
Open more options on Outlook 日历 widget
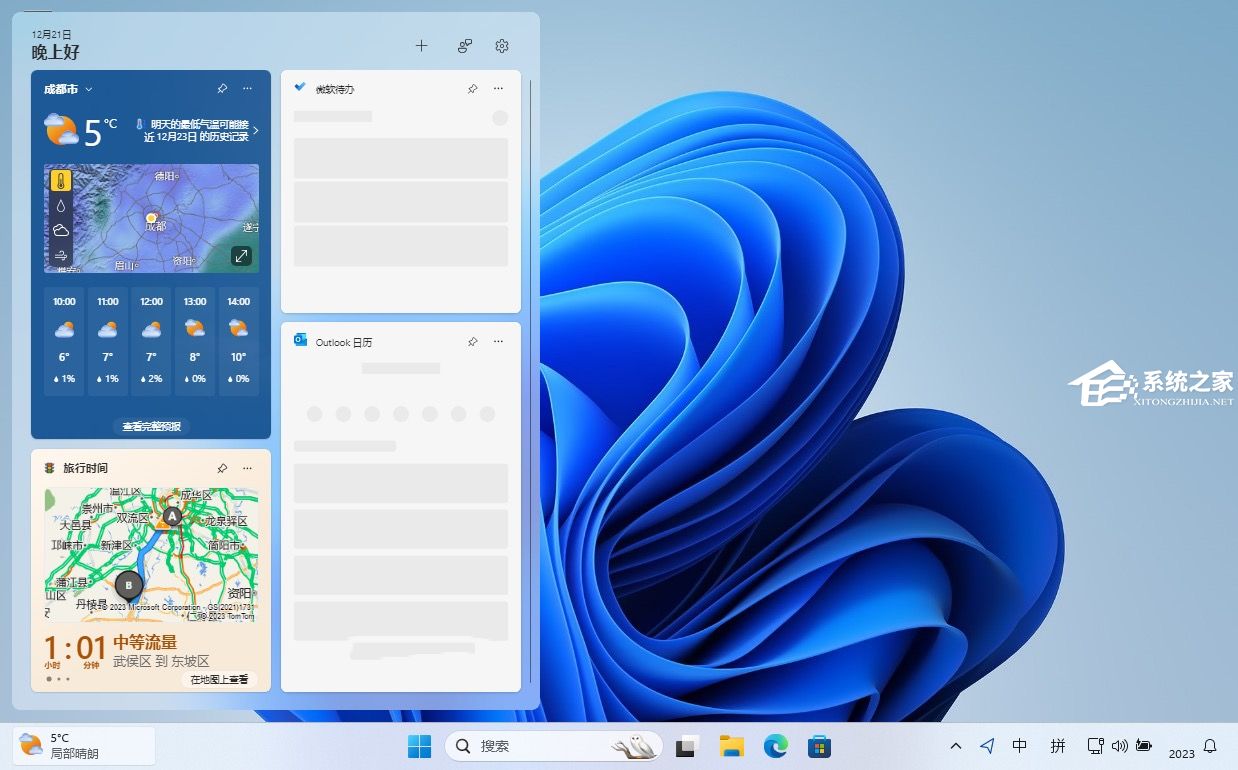pyautogui.click(x=498, y=342)
